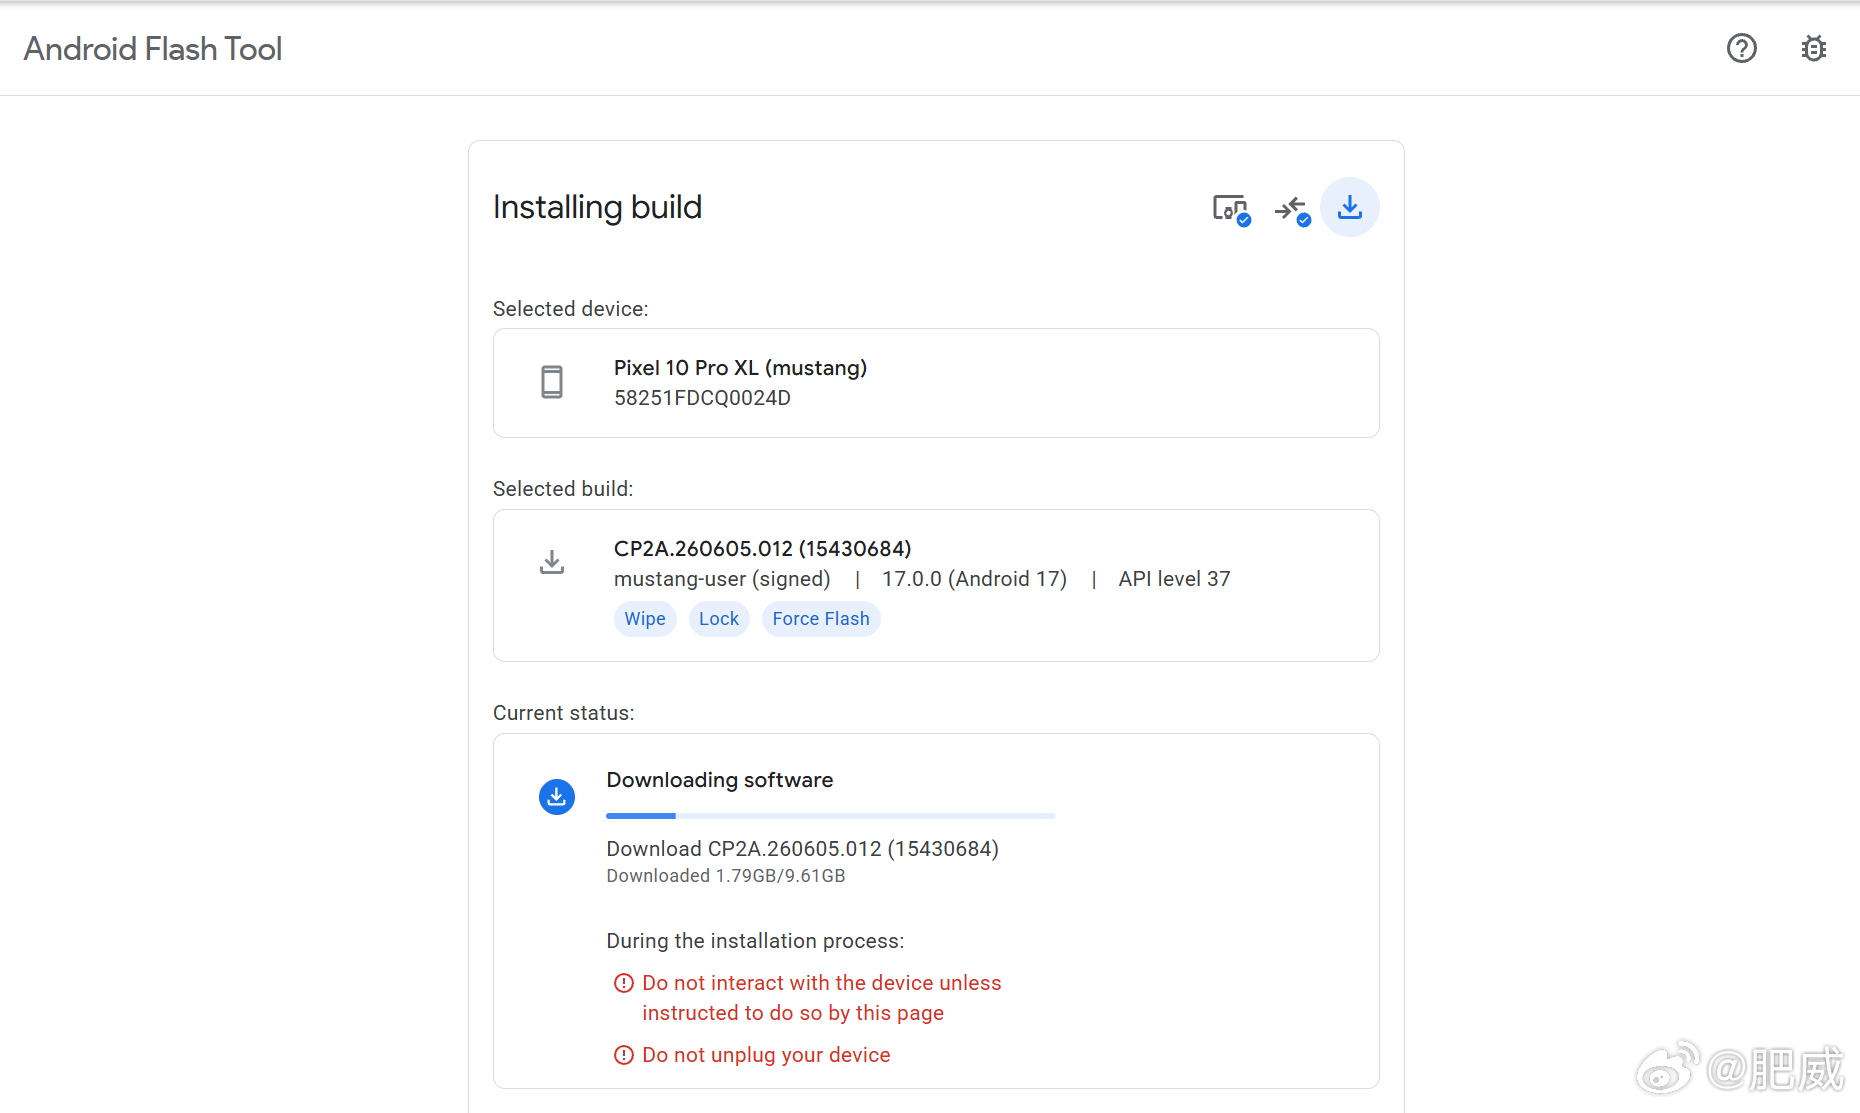
Task: Click the download icon beside selected build
Action: (552, 562)
